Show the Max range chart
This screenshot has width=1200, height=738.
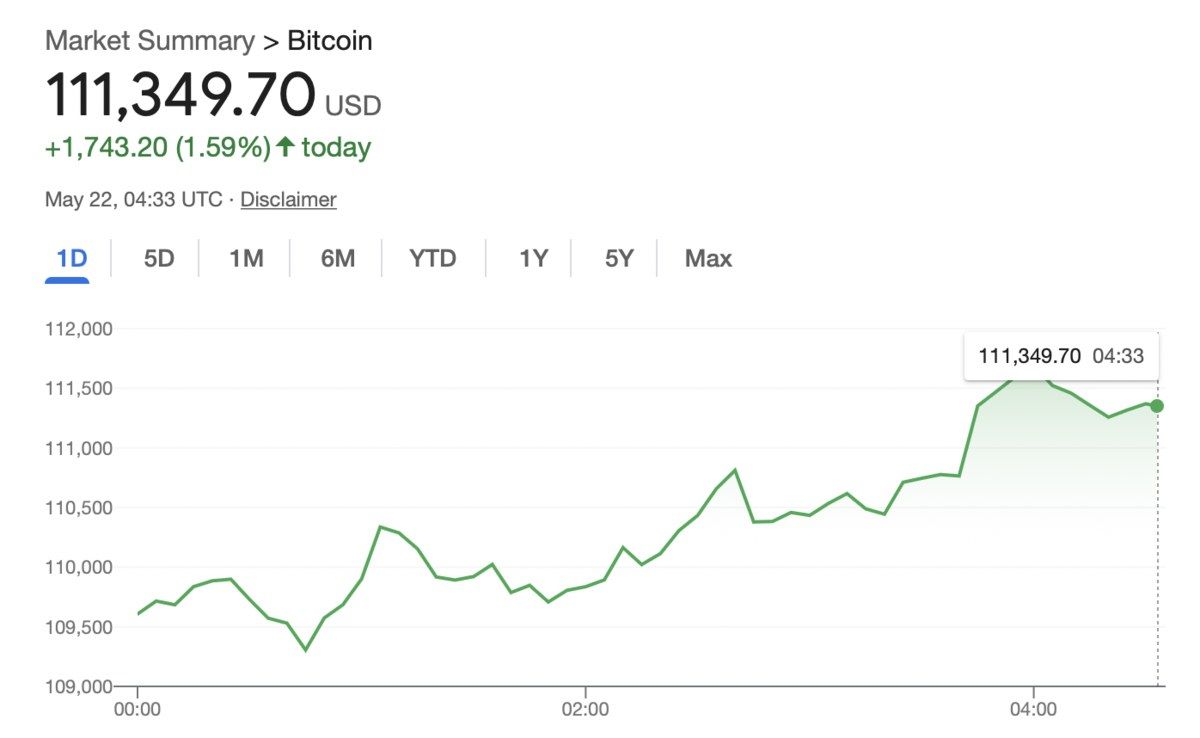(x=708, y=259)
